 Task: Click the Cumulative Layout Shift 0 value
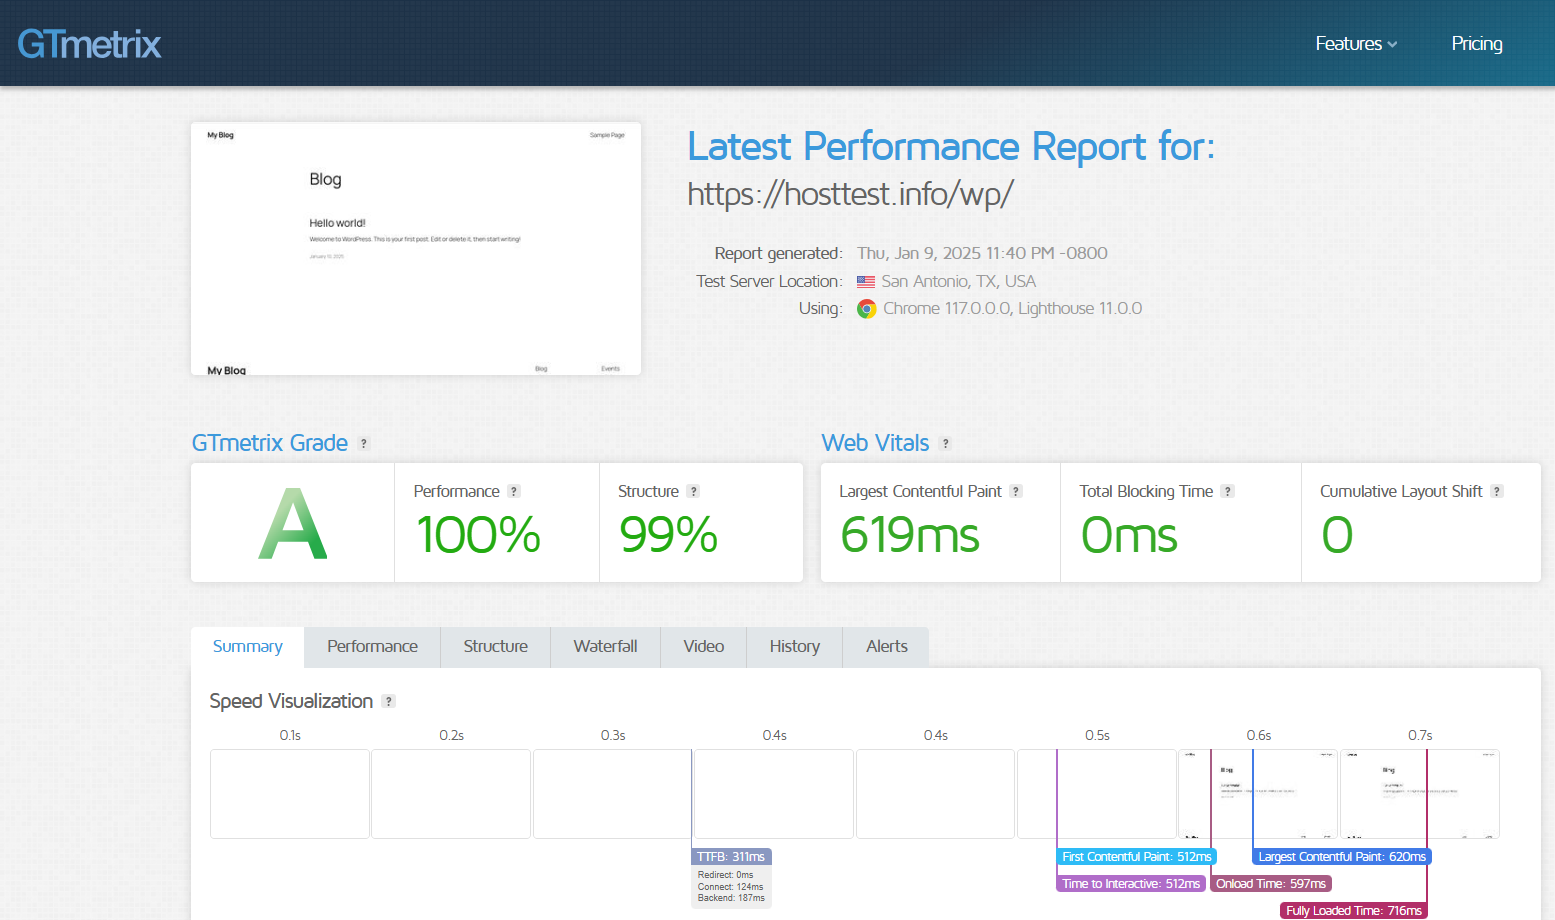click(1337, 535)
